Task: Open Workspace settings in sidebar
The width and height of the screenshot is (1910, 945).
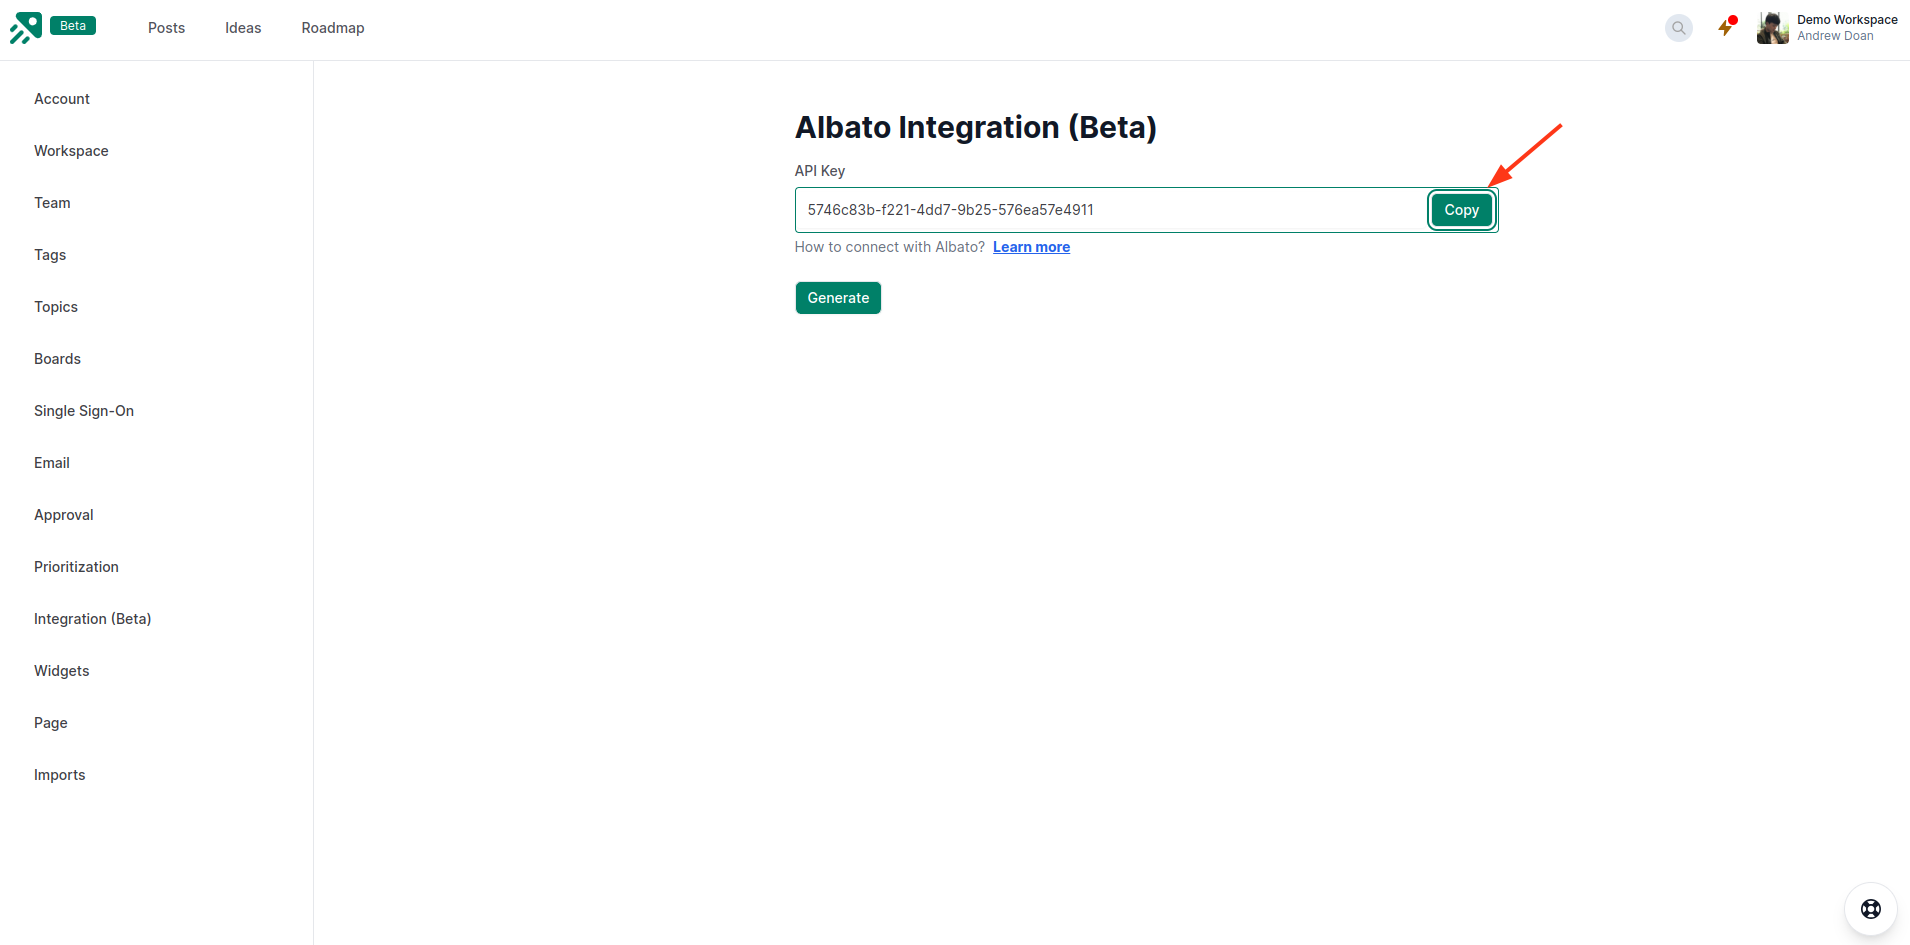Action: pos(71,151)
